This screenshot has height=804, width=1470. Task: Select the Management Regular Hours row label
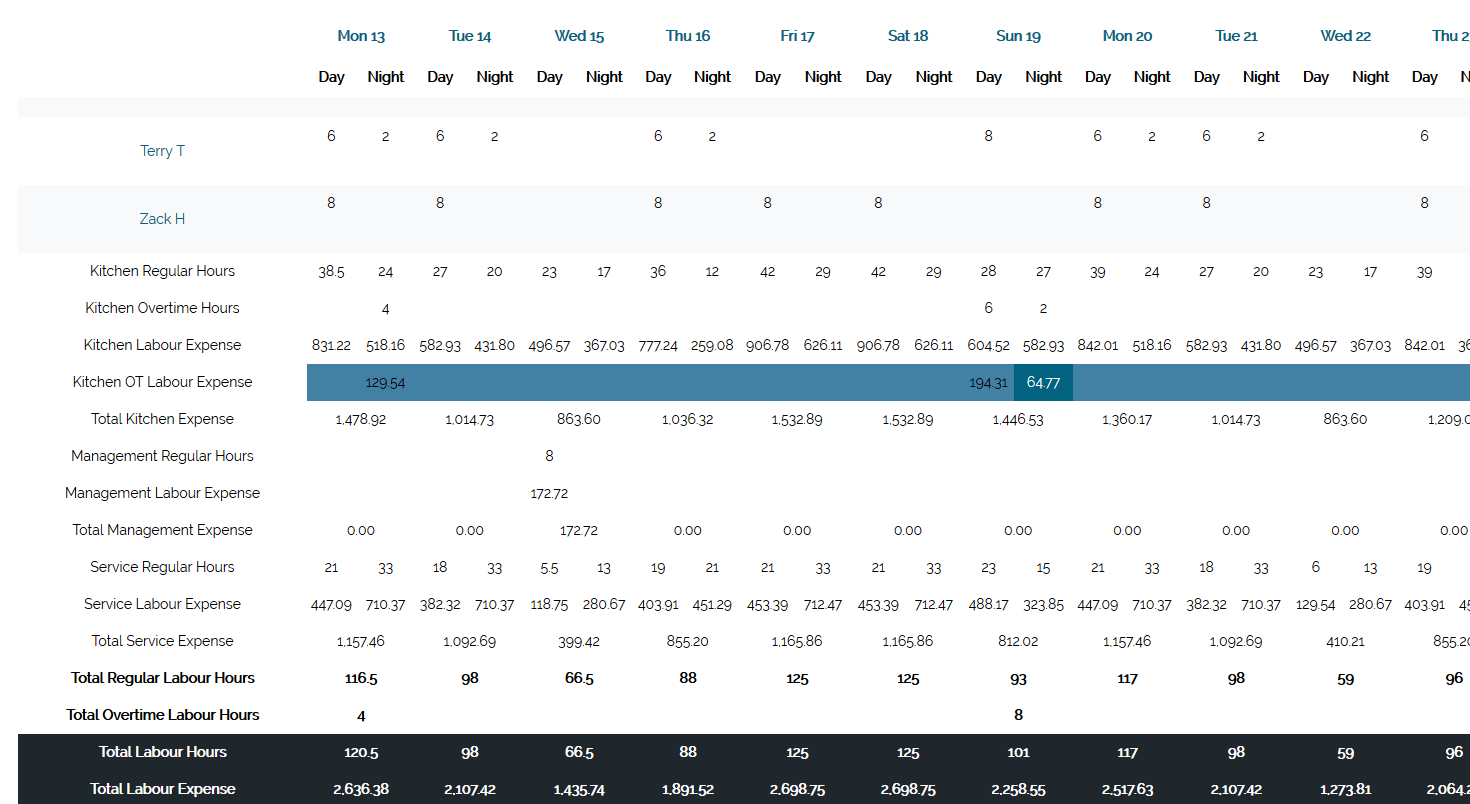point(162,456)
